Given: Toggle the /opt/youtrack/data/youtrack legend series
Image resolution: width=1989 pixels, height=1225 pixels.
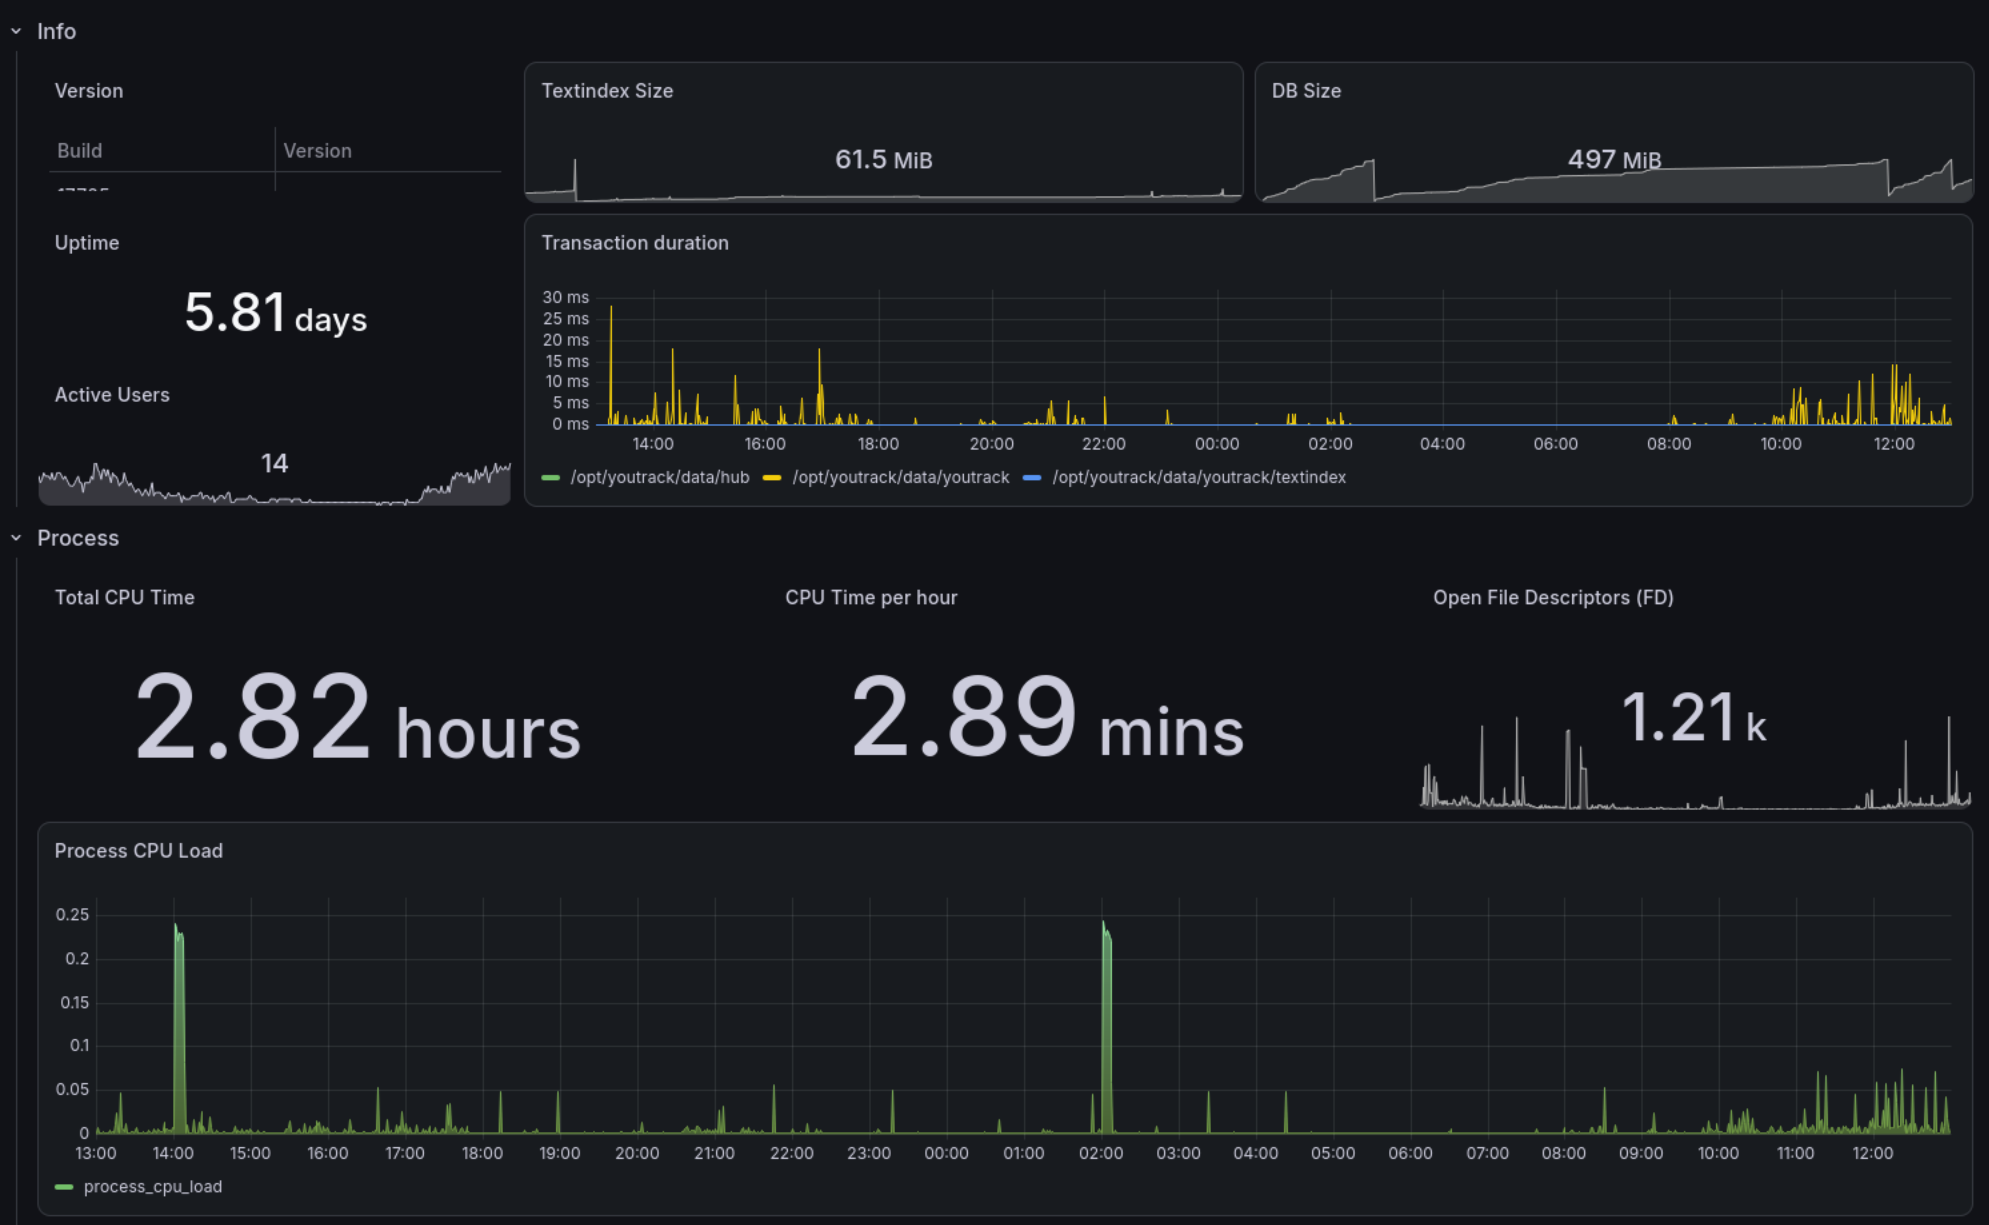Looking at the screenshot, I should pos(901,478).
